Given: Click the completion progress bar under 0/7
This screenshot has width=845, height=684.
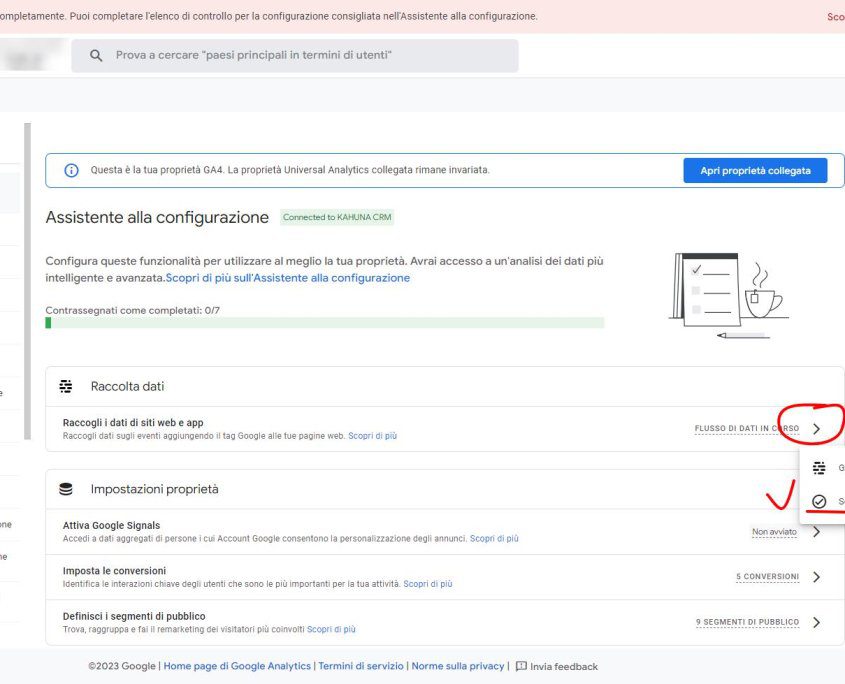Looking at the screenshot, I should coord(324,324).
